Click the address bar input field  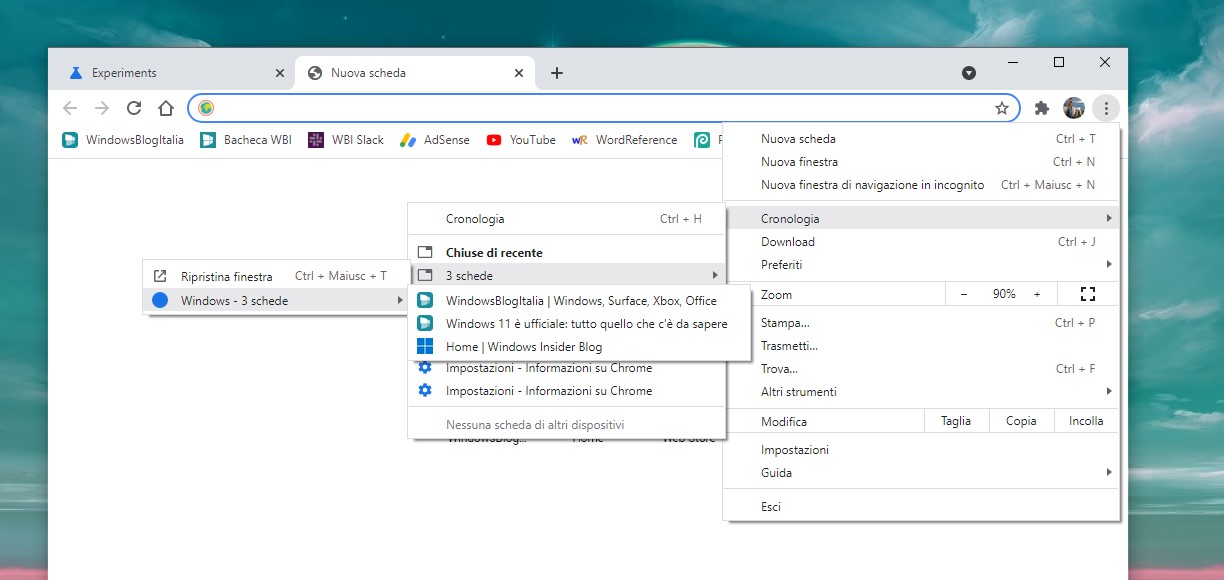pos(603,108)
